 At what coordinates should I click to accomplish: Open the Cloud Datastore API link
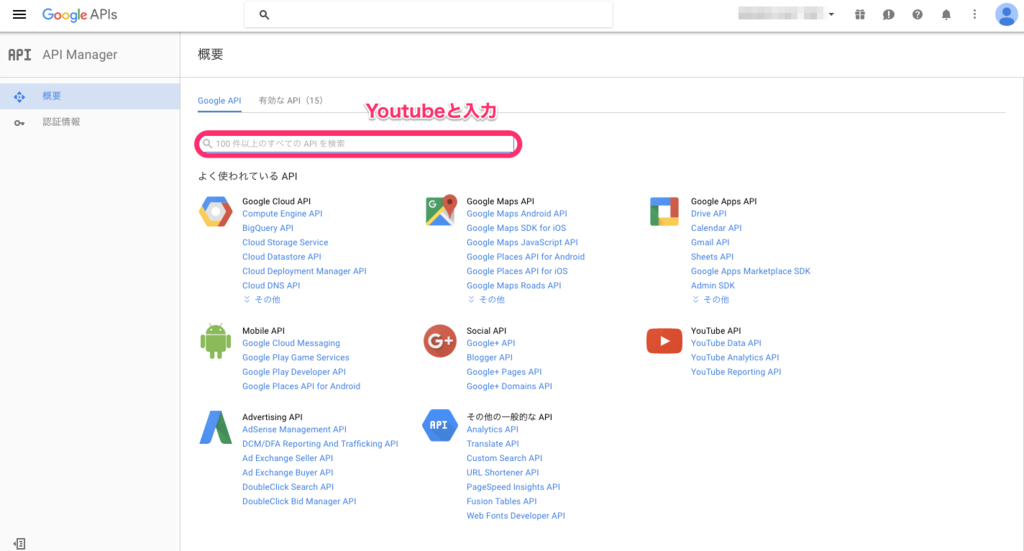coord(281,257)
